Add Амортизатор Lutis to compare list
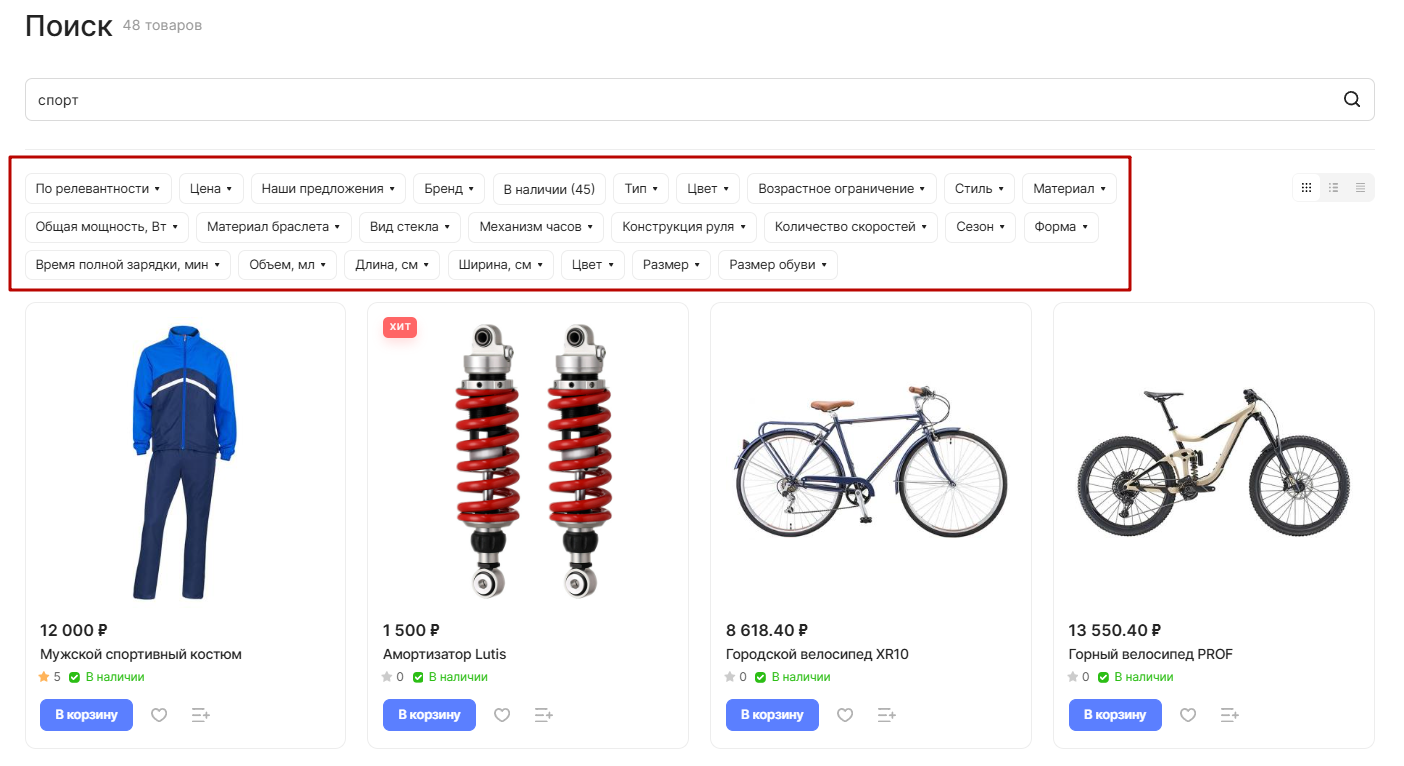The height and width of the screenshot is (766, 1404). click(x=544, y=715)
